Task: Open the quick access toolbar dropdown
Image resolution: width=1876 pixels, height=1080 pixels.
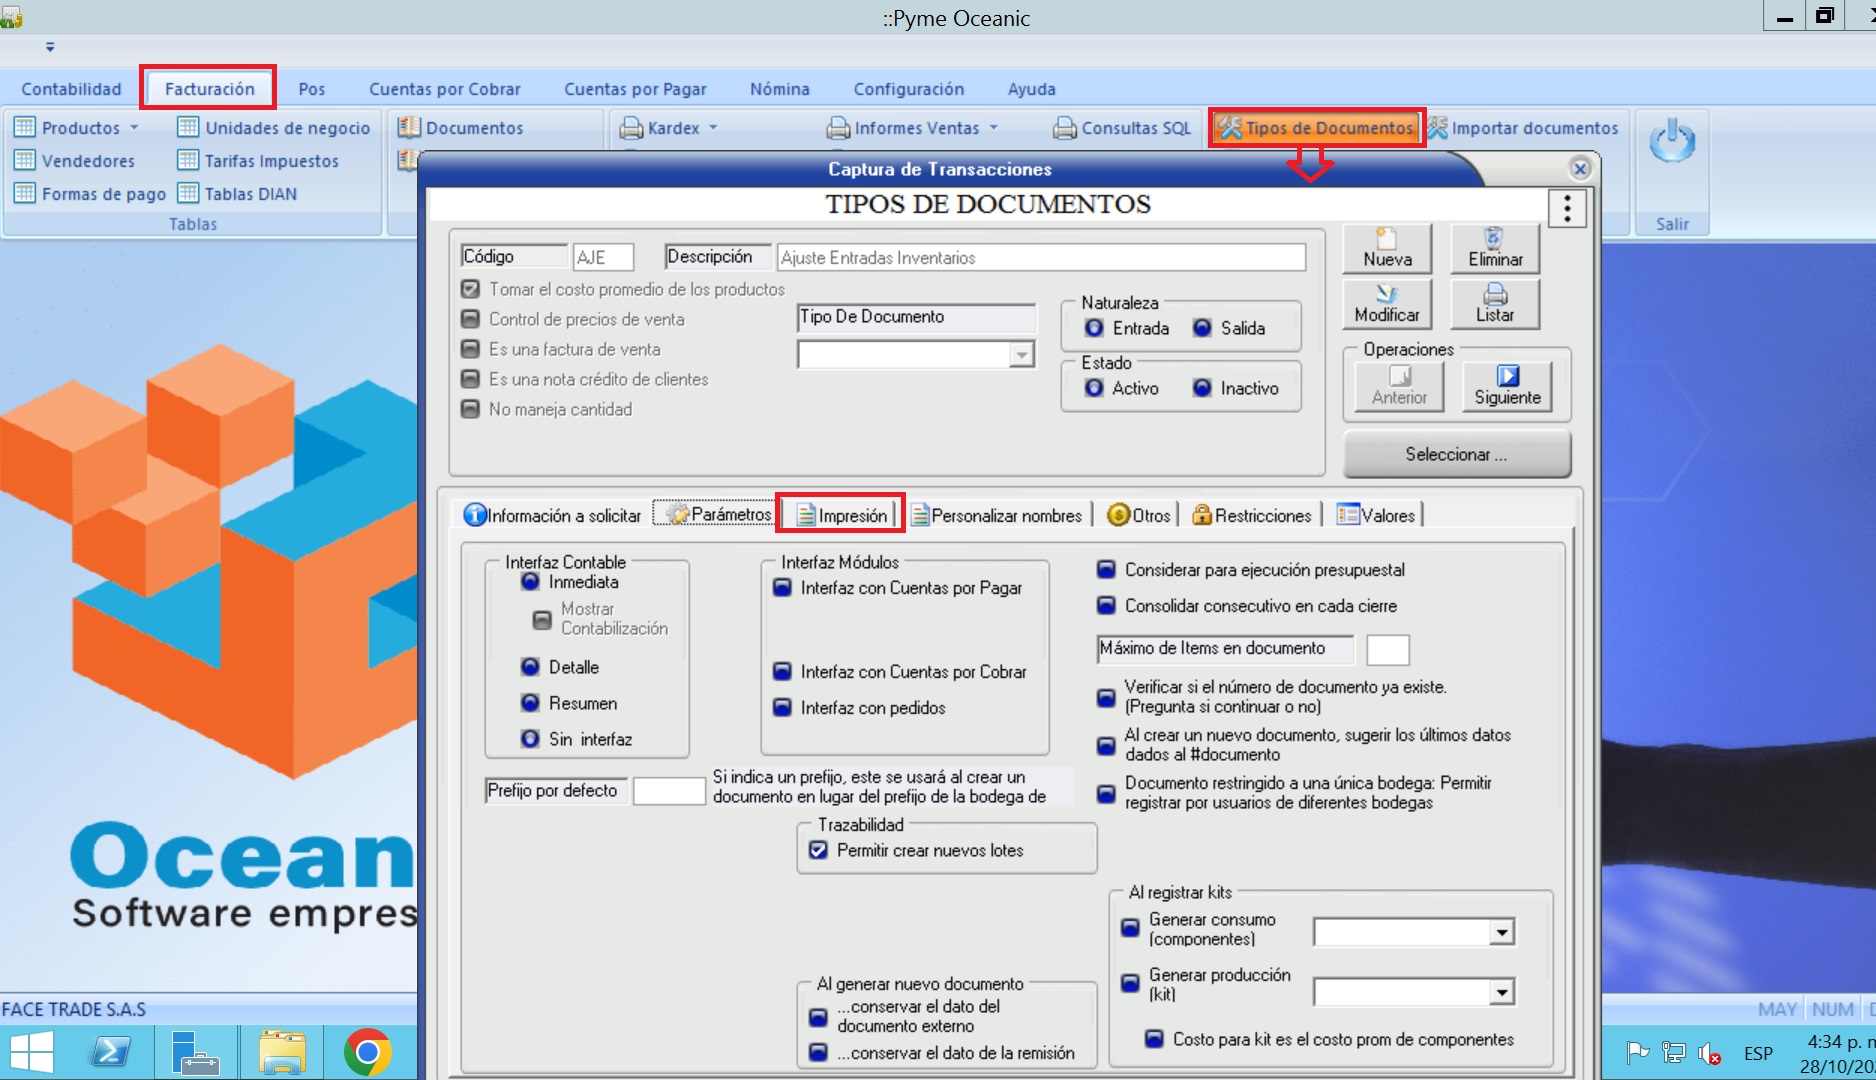Action: click(50, 47)
